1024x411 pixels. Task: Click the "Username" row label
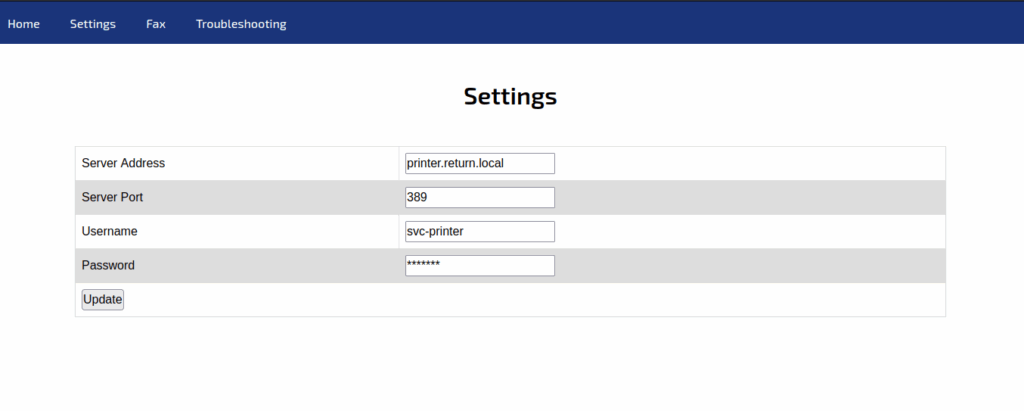(109, 231)
